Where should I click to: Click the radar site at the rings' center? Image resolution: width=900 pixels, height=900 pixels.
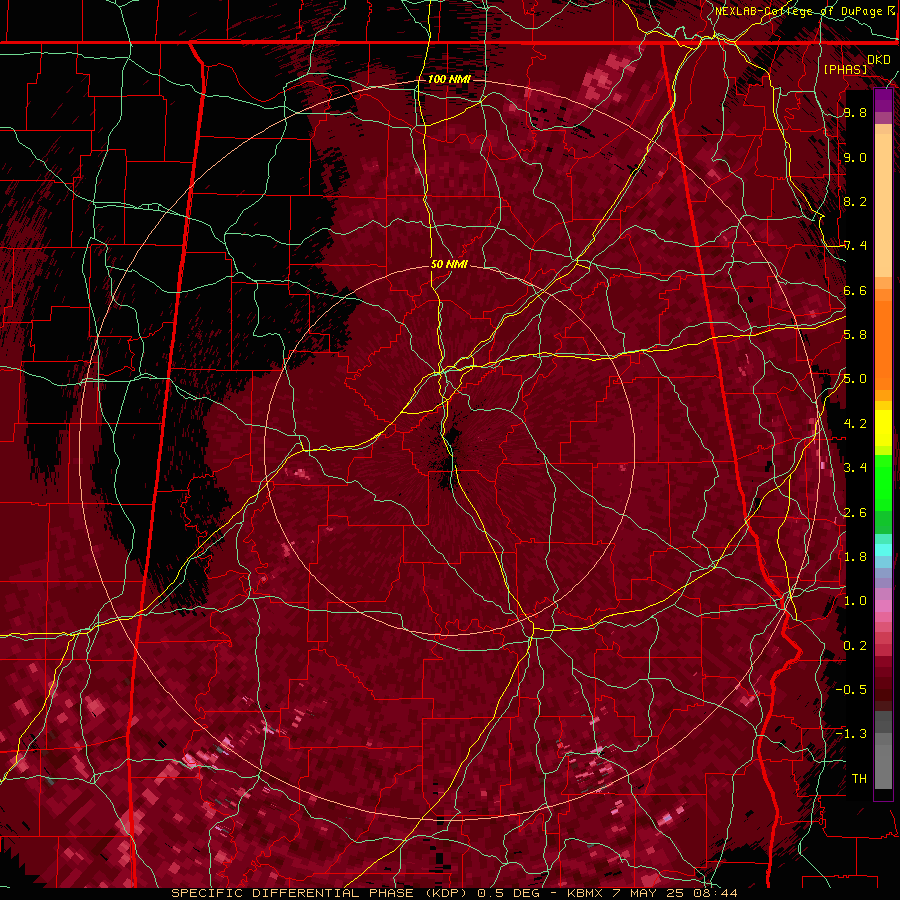[x=449, y=449]
